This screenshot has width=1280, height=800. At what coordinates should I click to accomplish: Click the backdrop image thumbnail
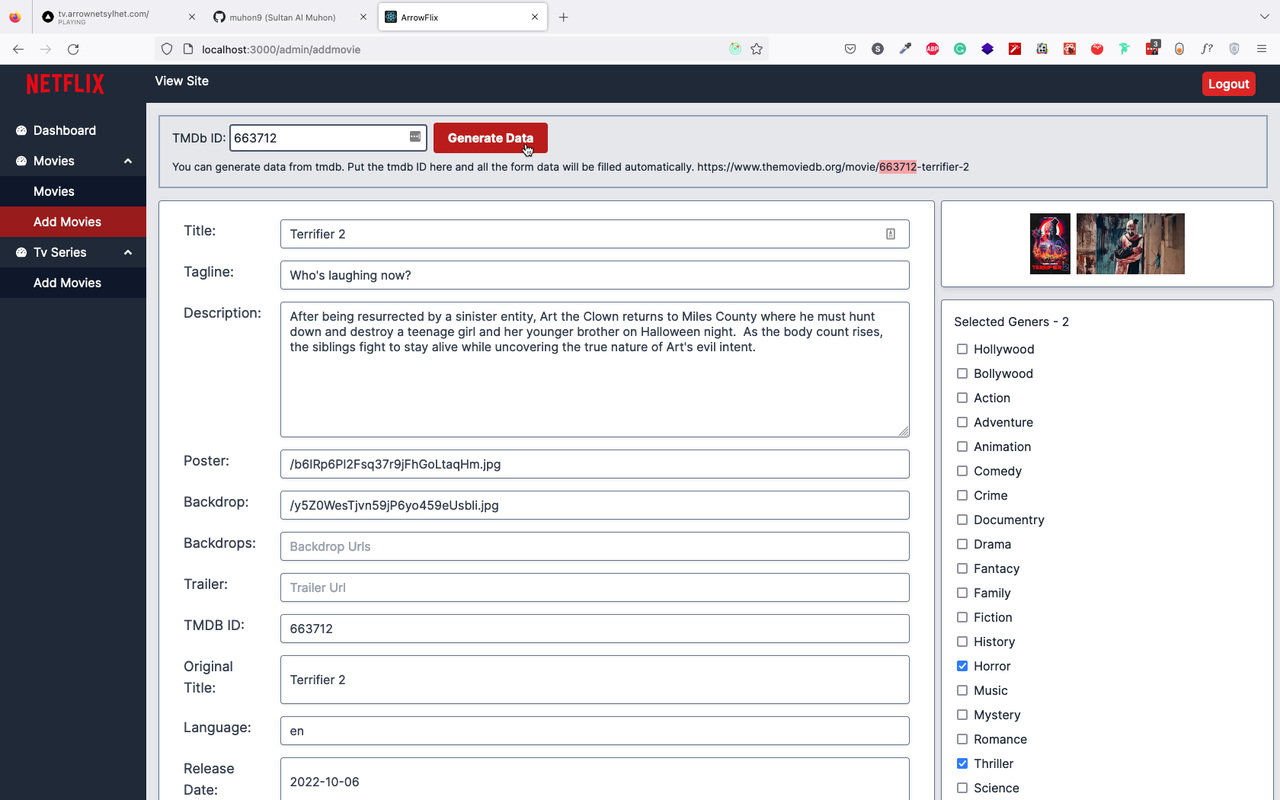(x=1130, y=244)
